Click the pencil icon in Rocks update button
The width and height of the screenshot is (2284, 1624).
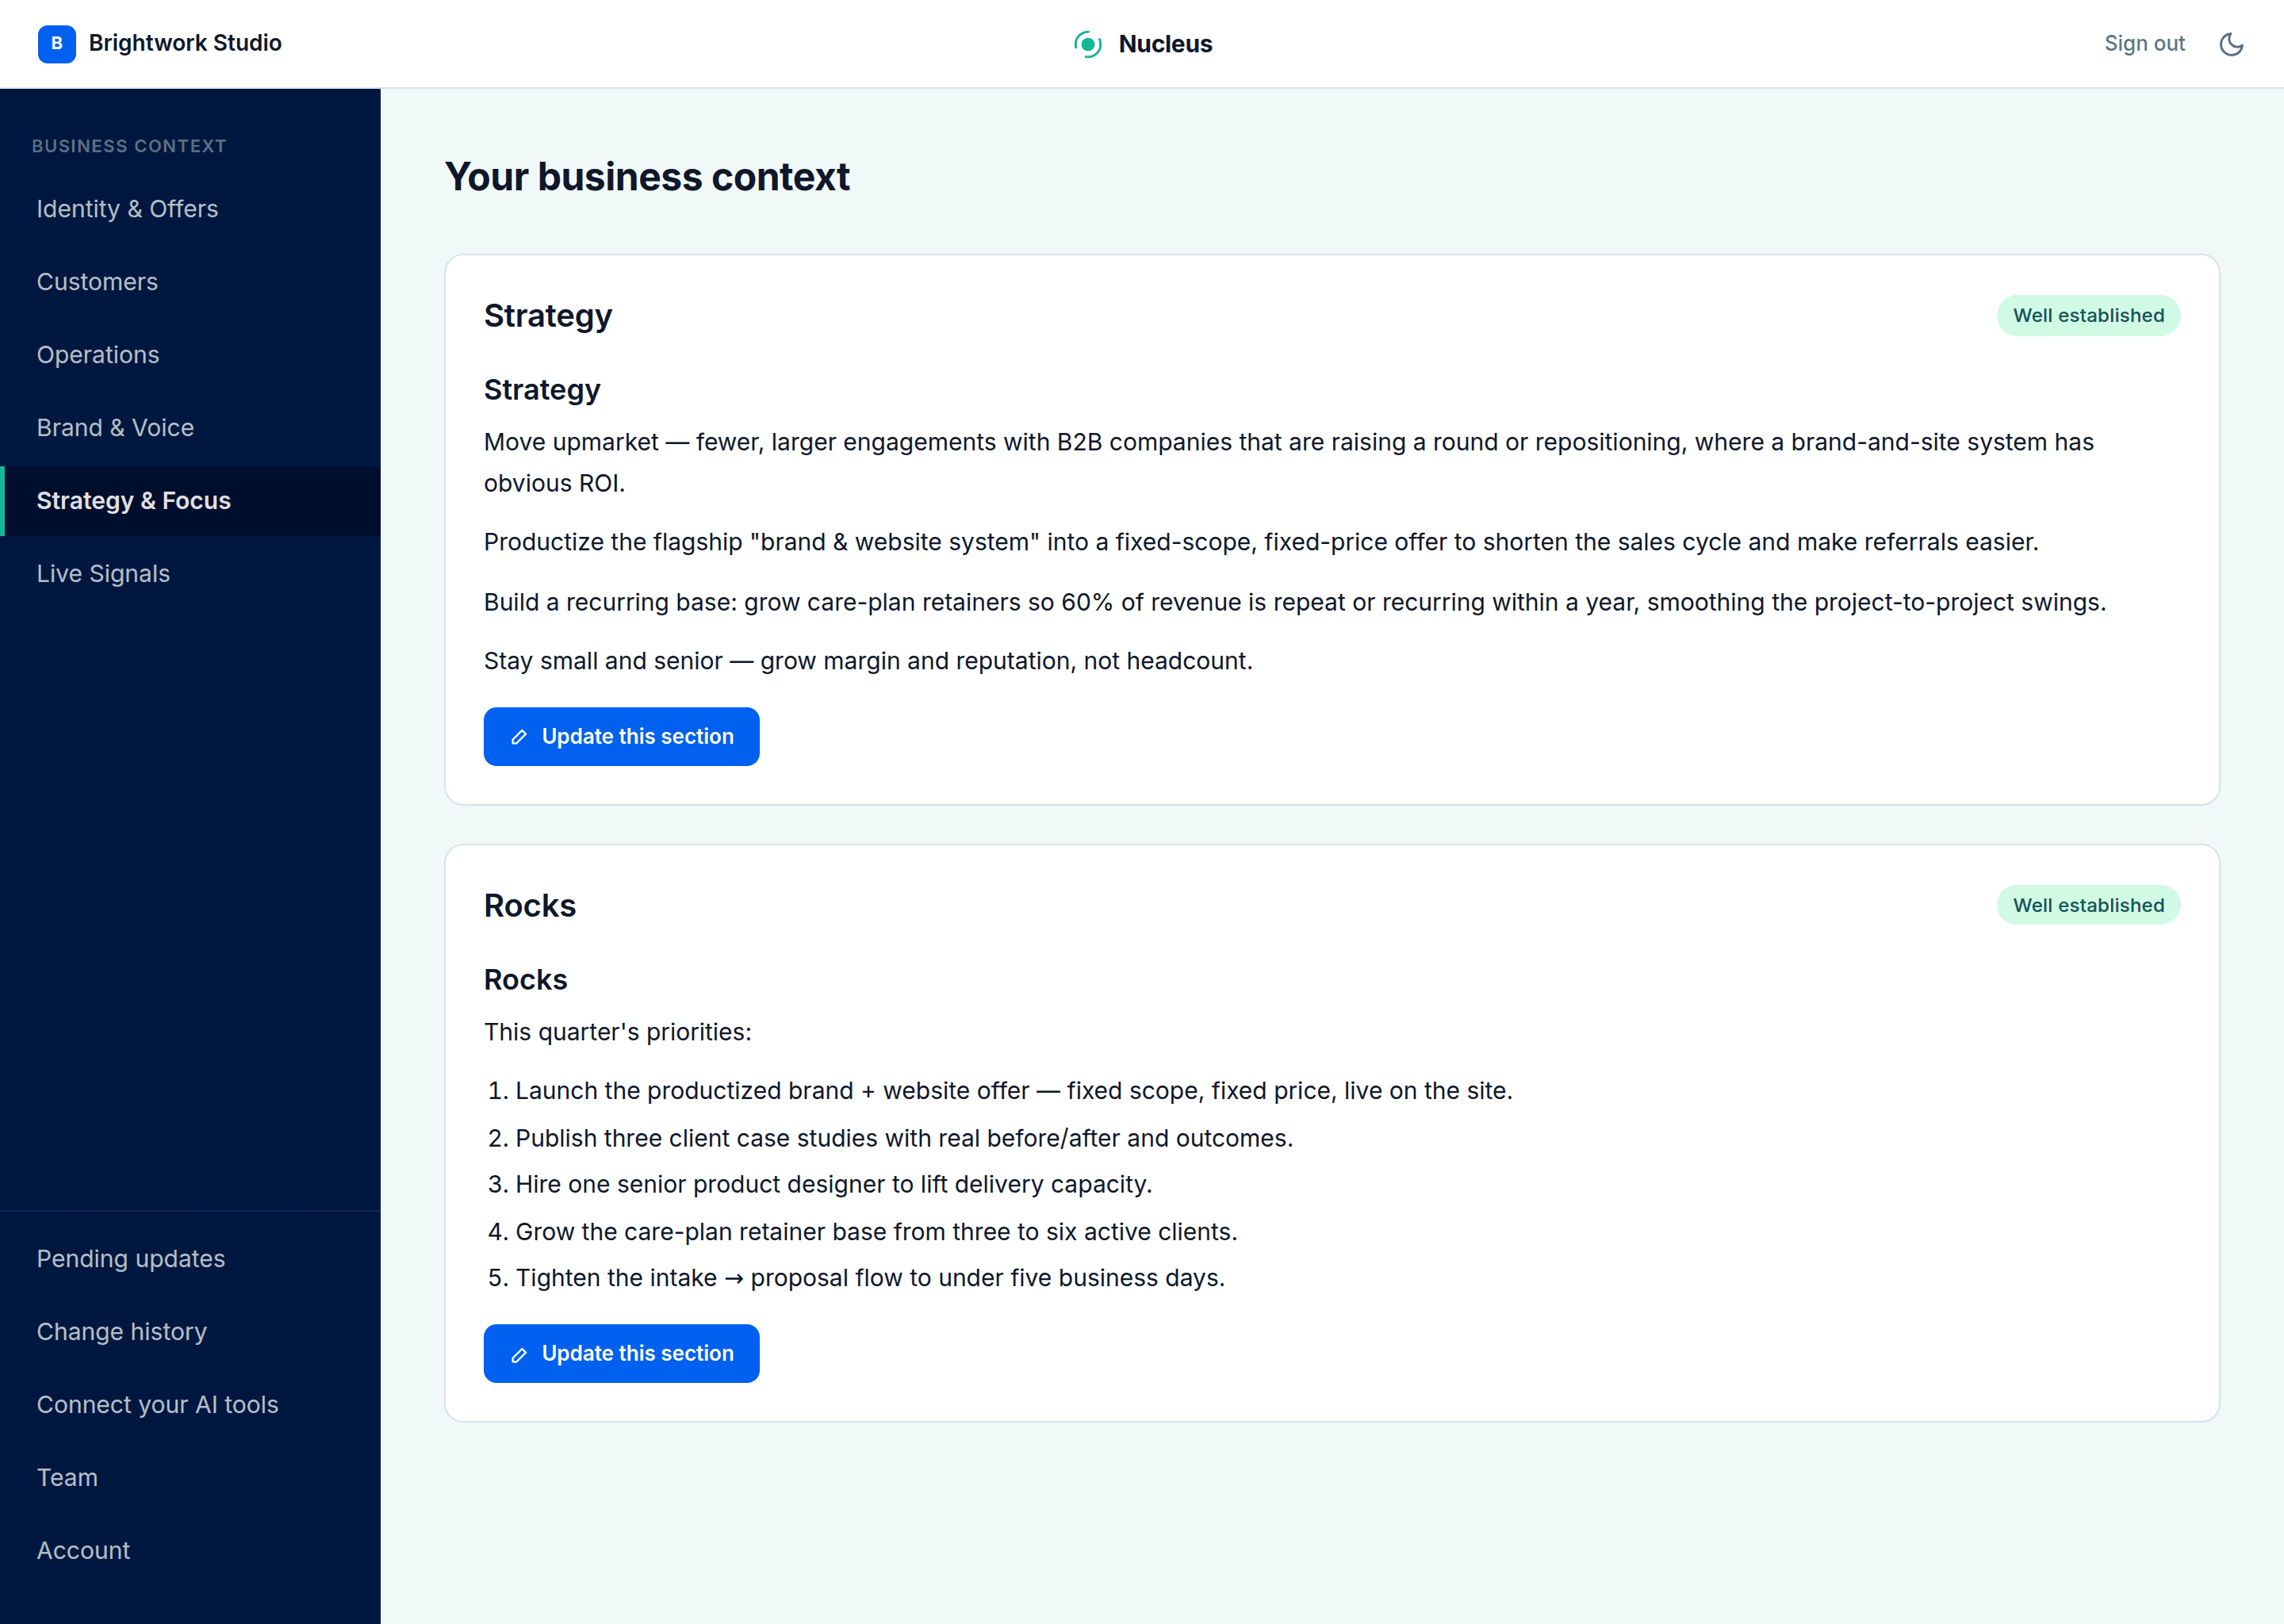(519, 1354)
